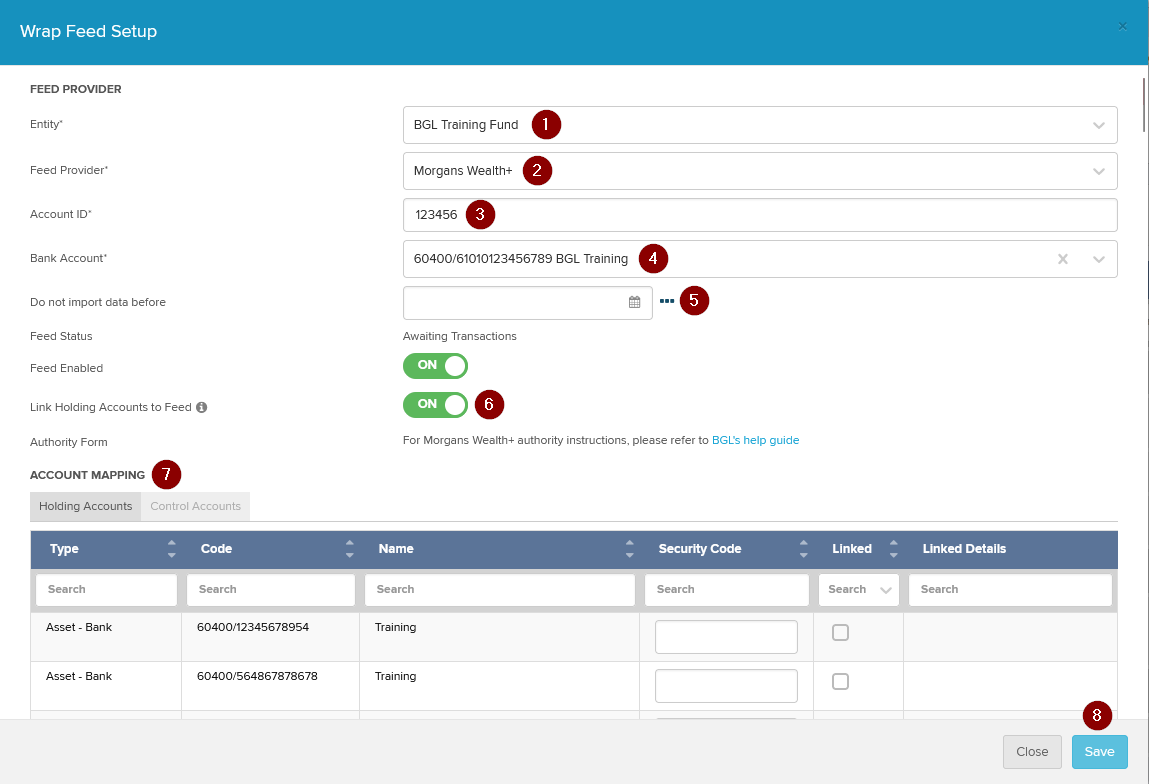The width and height of the screenshot is (1149, 784).
Task: Click the Close button
Action: pyautogui.click(x=1032, y=752)
